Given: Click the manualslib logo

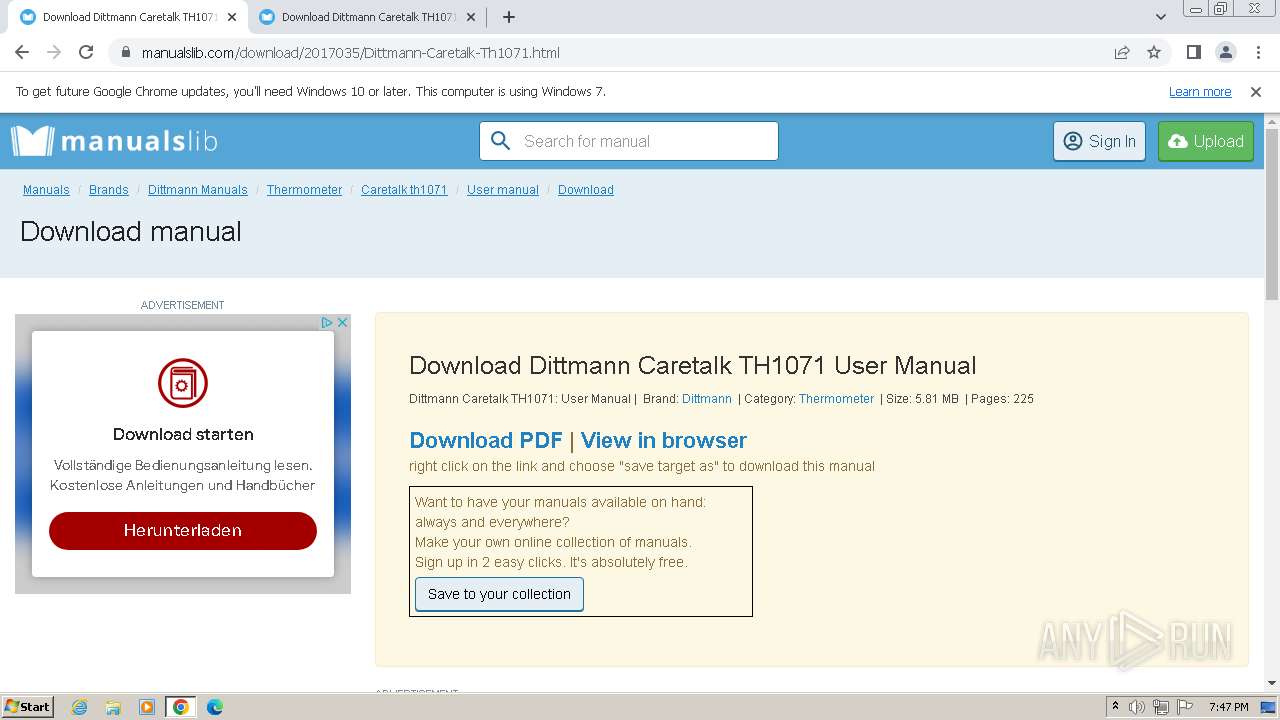Looking at the screenshot, I should click(114, 141).
